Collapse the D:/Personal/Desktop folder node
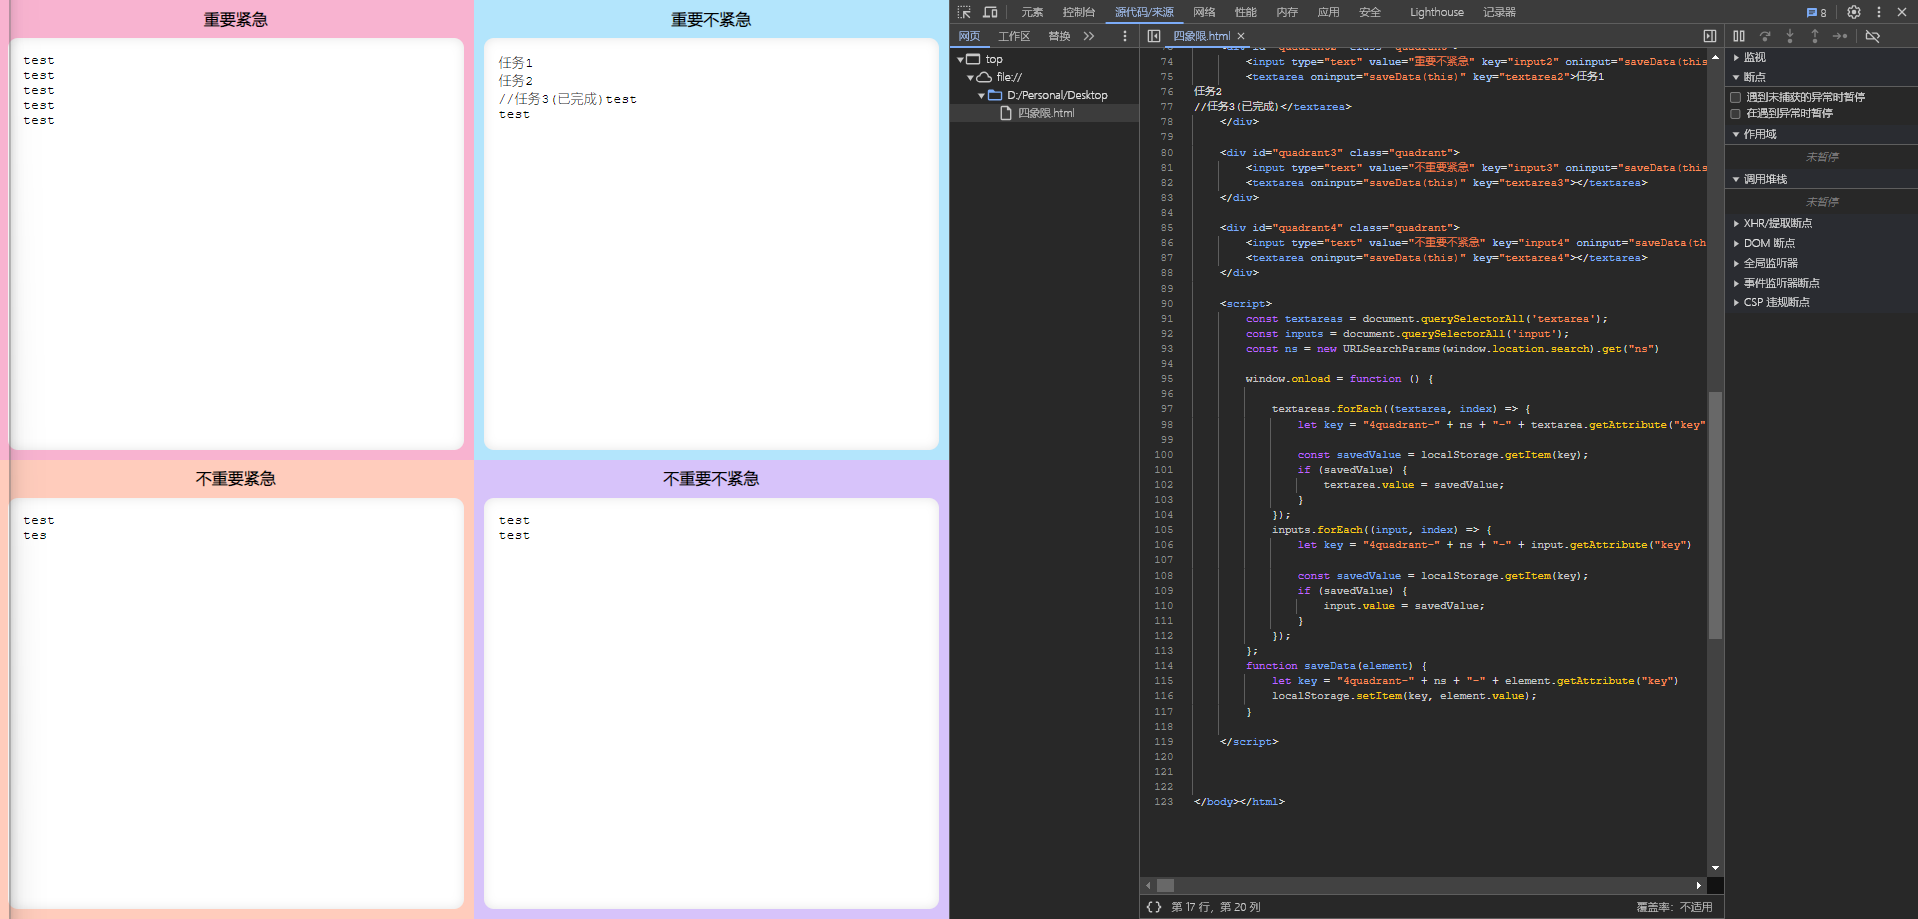Screen dimensions: 1918x919 (981, 95)
